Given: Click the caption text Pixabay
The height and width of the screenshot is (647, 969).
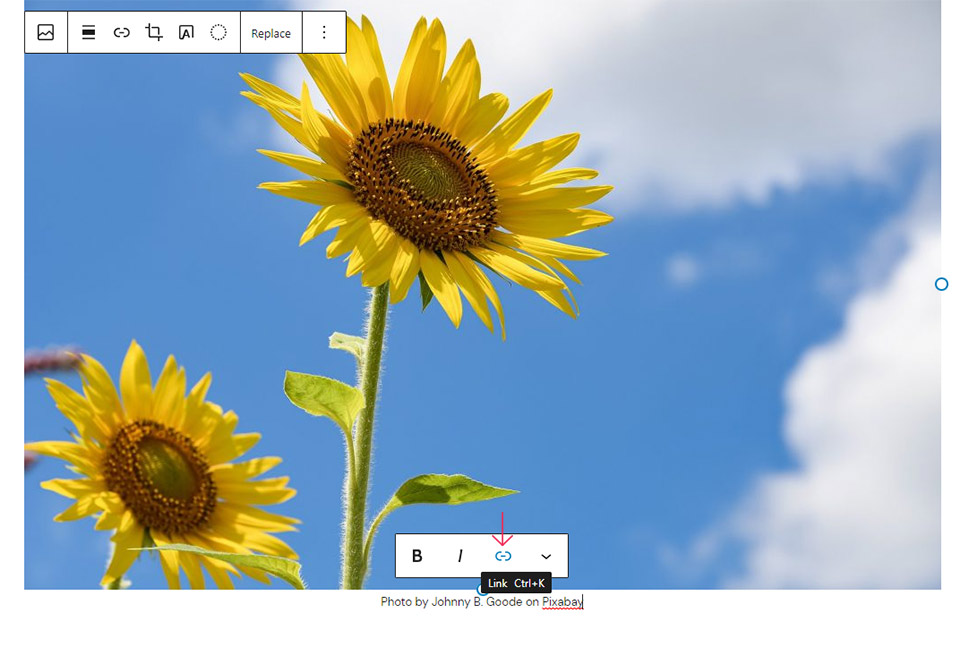Looking at the screenshot, I should tap(562, 602).
